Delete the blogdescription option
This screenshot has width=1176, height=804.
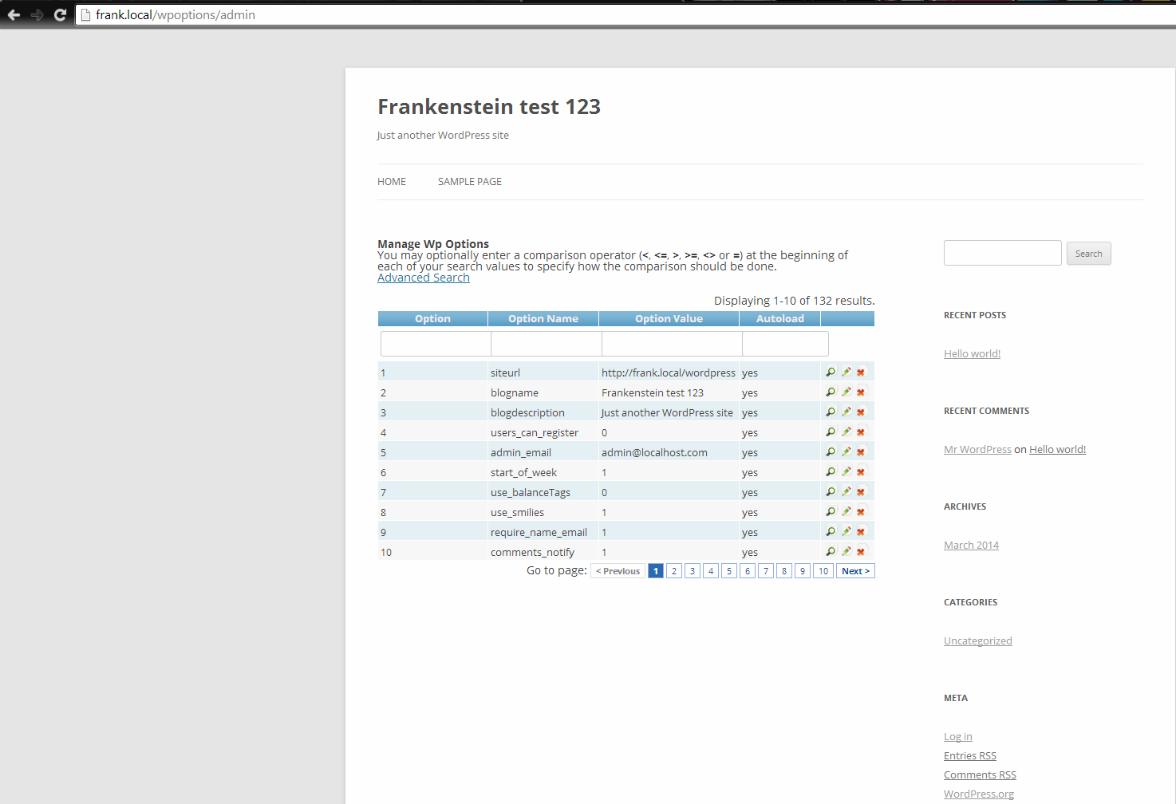(860, 411)
